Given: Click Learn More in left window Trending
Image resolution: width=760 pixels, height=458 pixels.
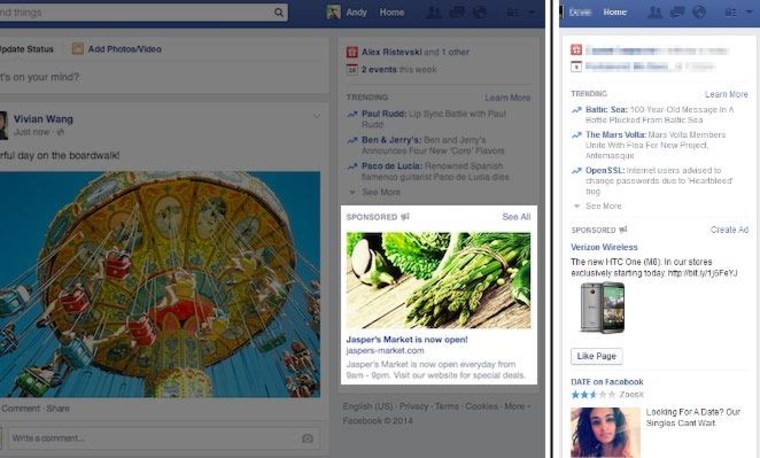Looking at the screenshot, I should click(x=507, y=97).
